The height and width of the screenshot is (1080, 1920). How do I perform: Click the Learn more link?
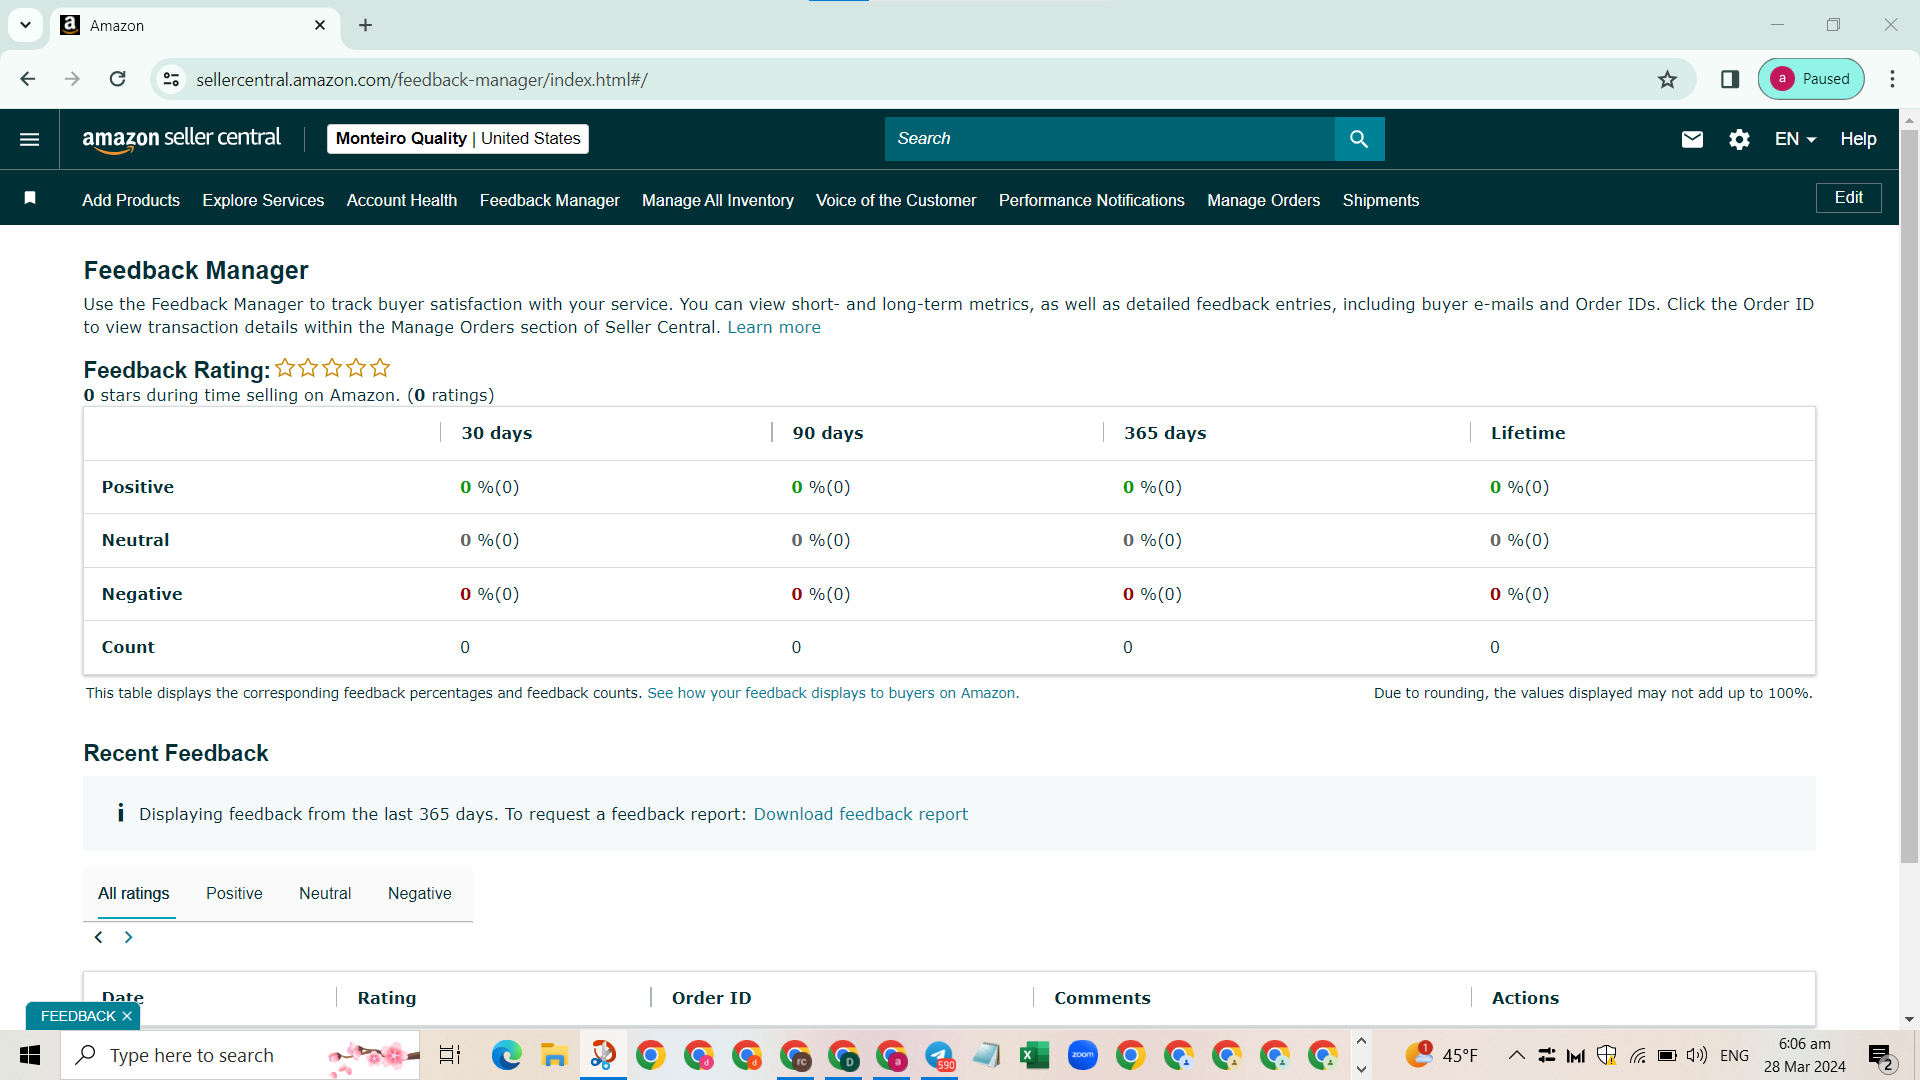pos(774,327)
